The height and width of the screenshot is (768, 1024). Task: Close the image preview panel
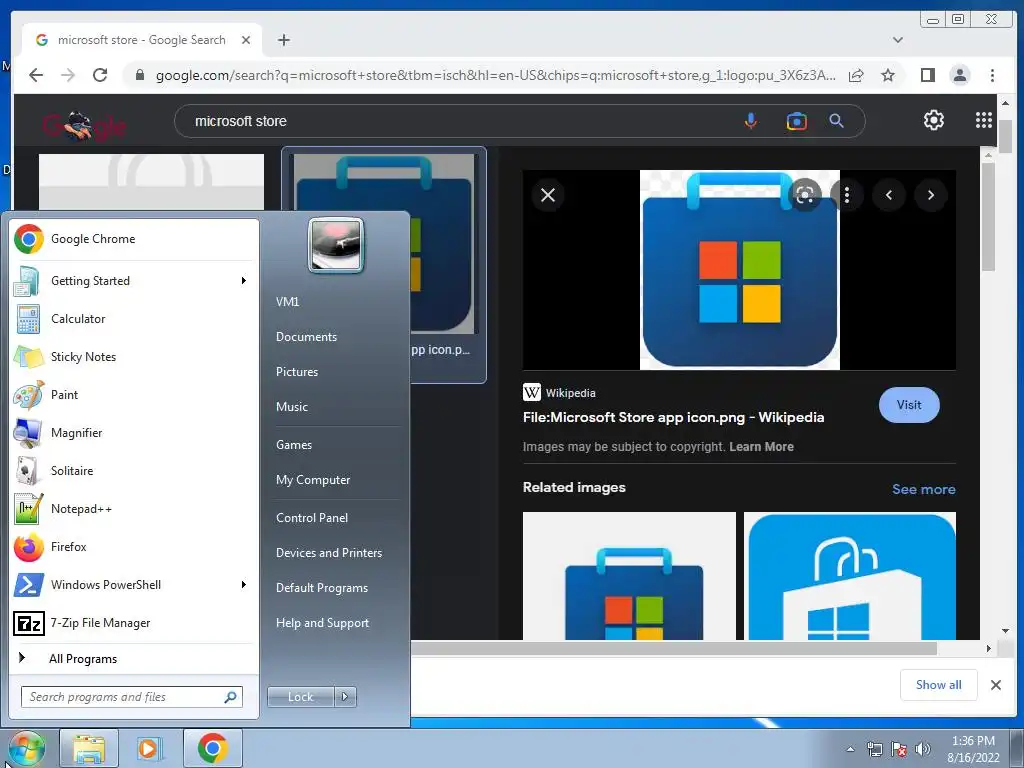click(548, 195)
